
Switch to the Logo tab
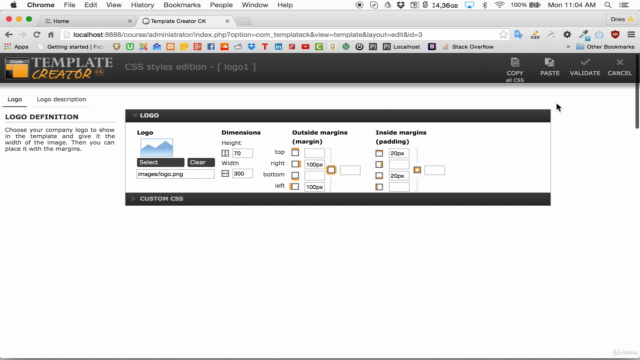(x=15, y=99)
